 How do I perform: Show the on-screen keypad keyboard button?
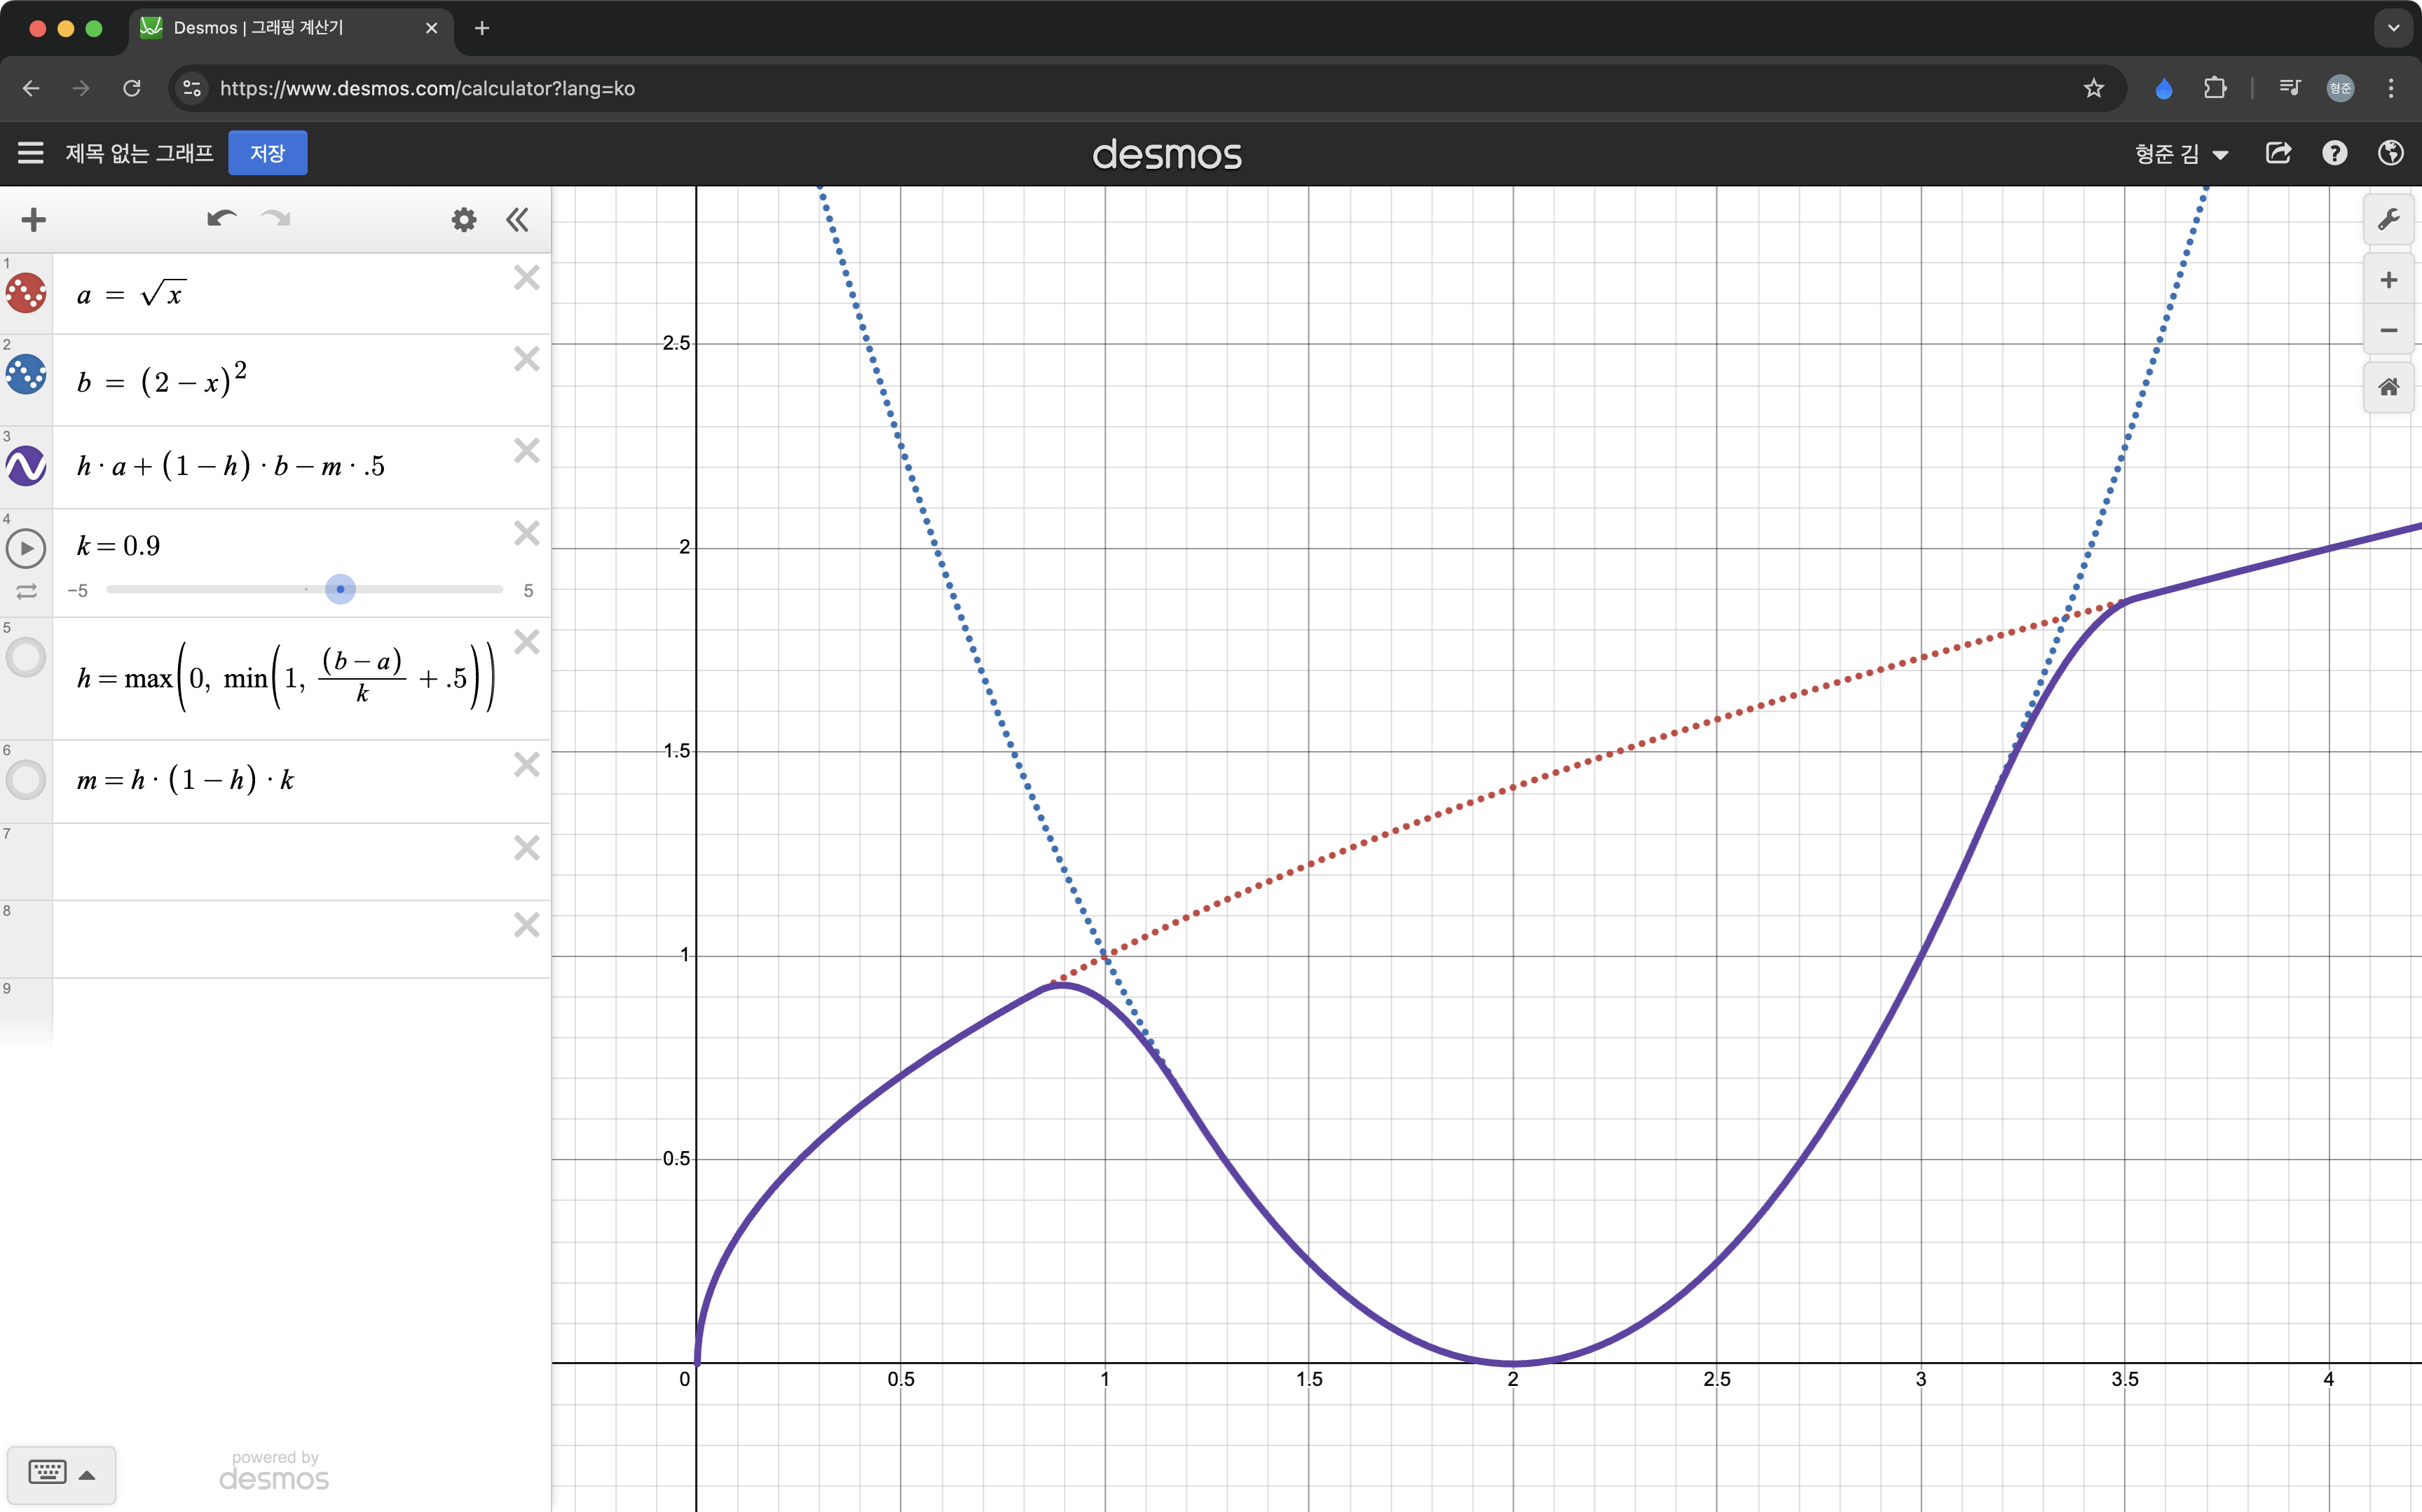pos(47,1472)
